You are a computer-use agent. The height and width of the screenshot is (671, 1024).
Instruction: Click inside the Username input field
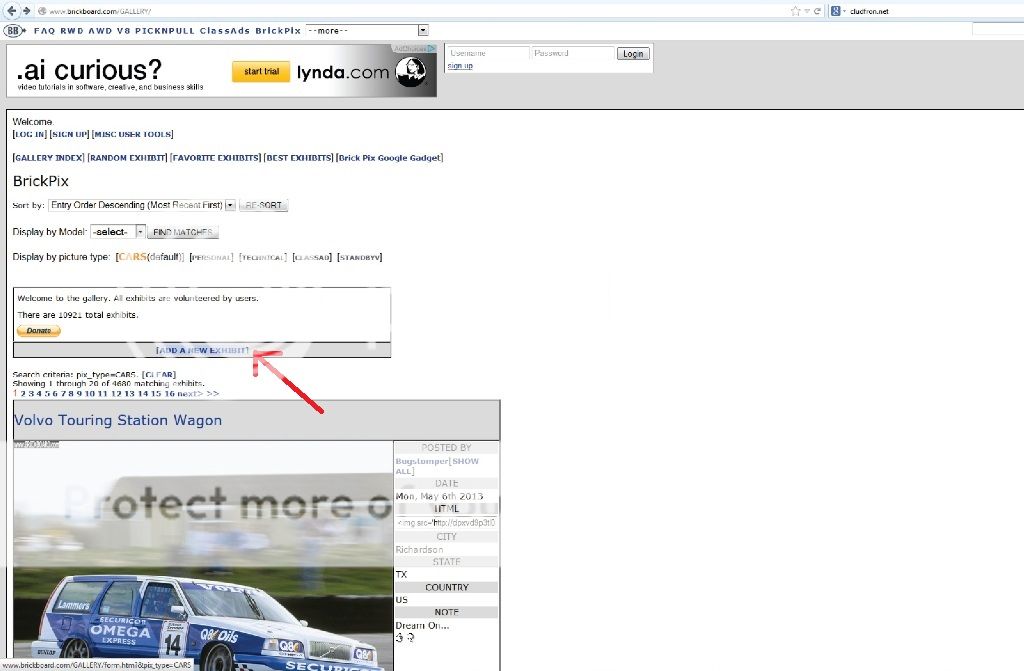coord(487,54)
